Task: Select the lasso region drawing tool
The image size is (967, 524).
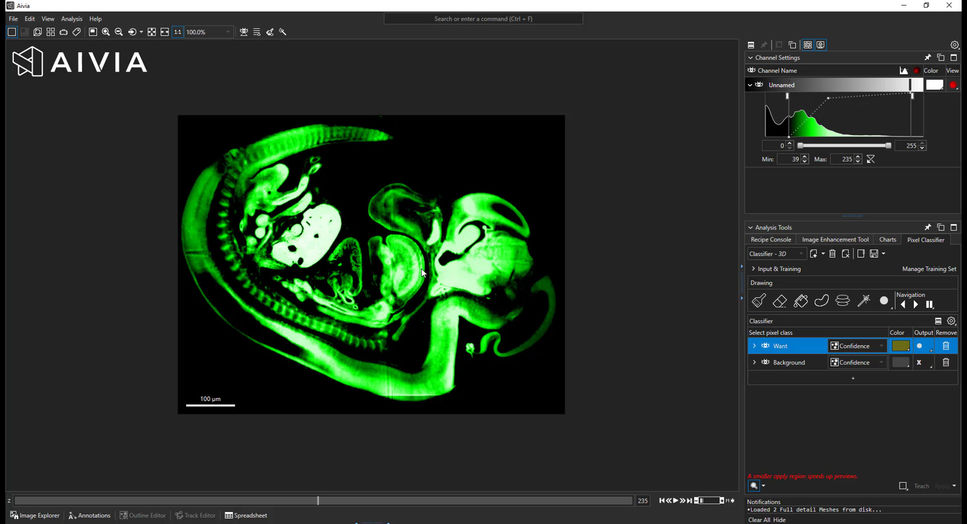Action: (x=821, y=301)
